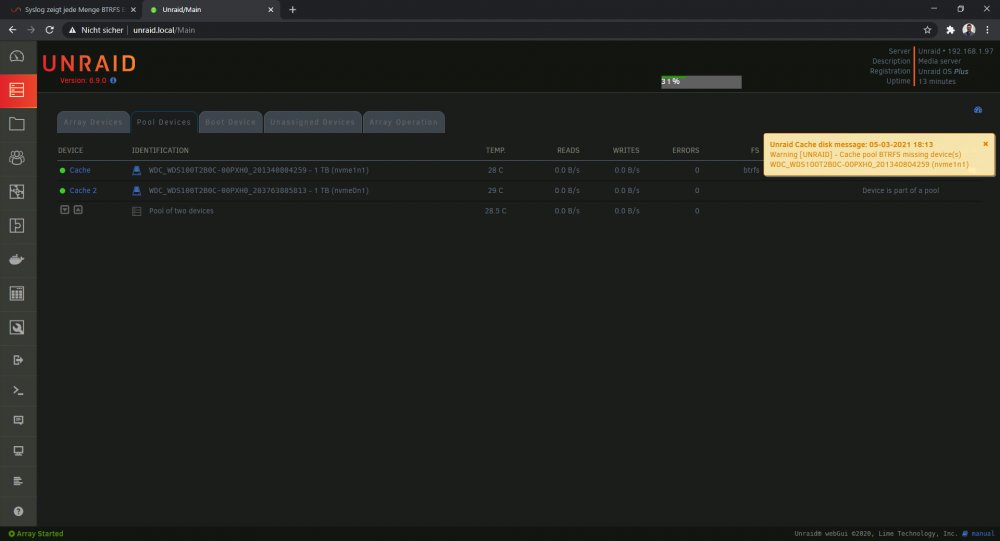The width and height of the screenshot is (1000, 541).
Task: Click the green status dot for Cache
Action: (x=62, y=170)
